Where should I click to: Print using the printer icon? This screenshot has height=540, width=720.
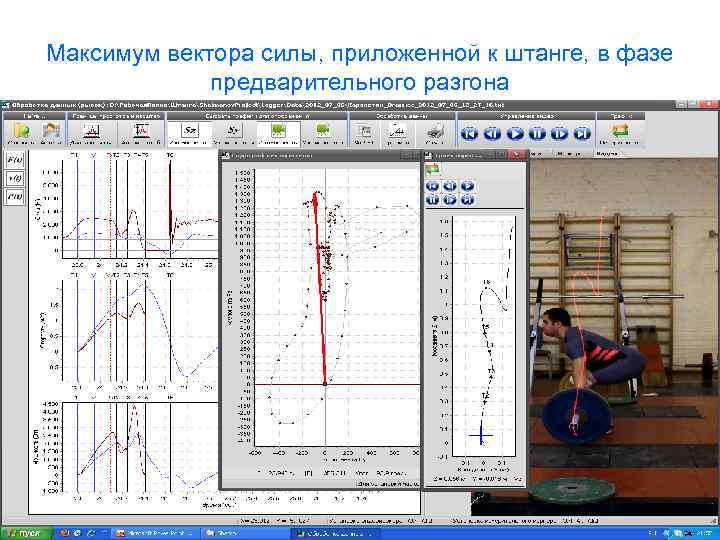point(434,132)
